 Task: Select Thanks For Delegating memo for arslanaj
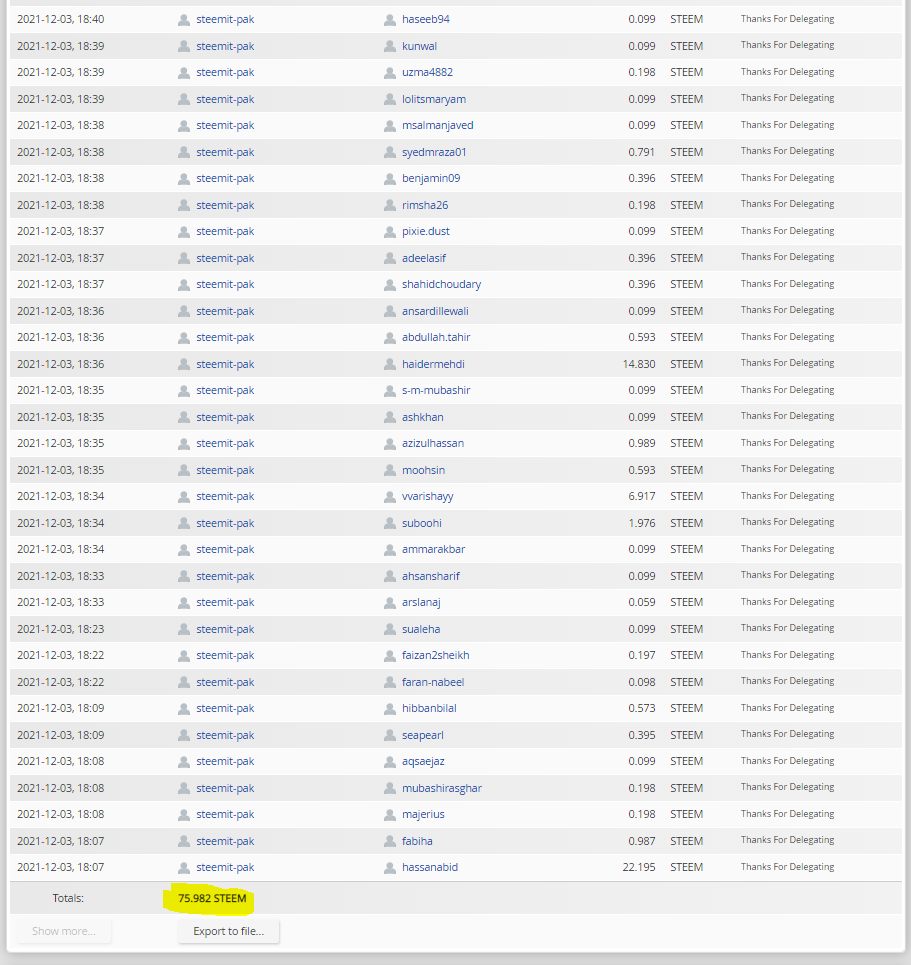click(x=787, y=602)
